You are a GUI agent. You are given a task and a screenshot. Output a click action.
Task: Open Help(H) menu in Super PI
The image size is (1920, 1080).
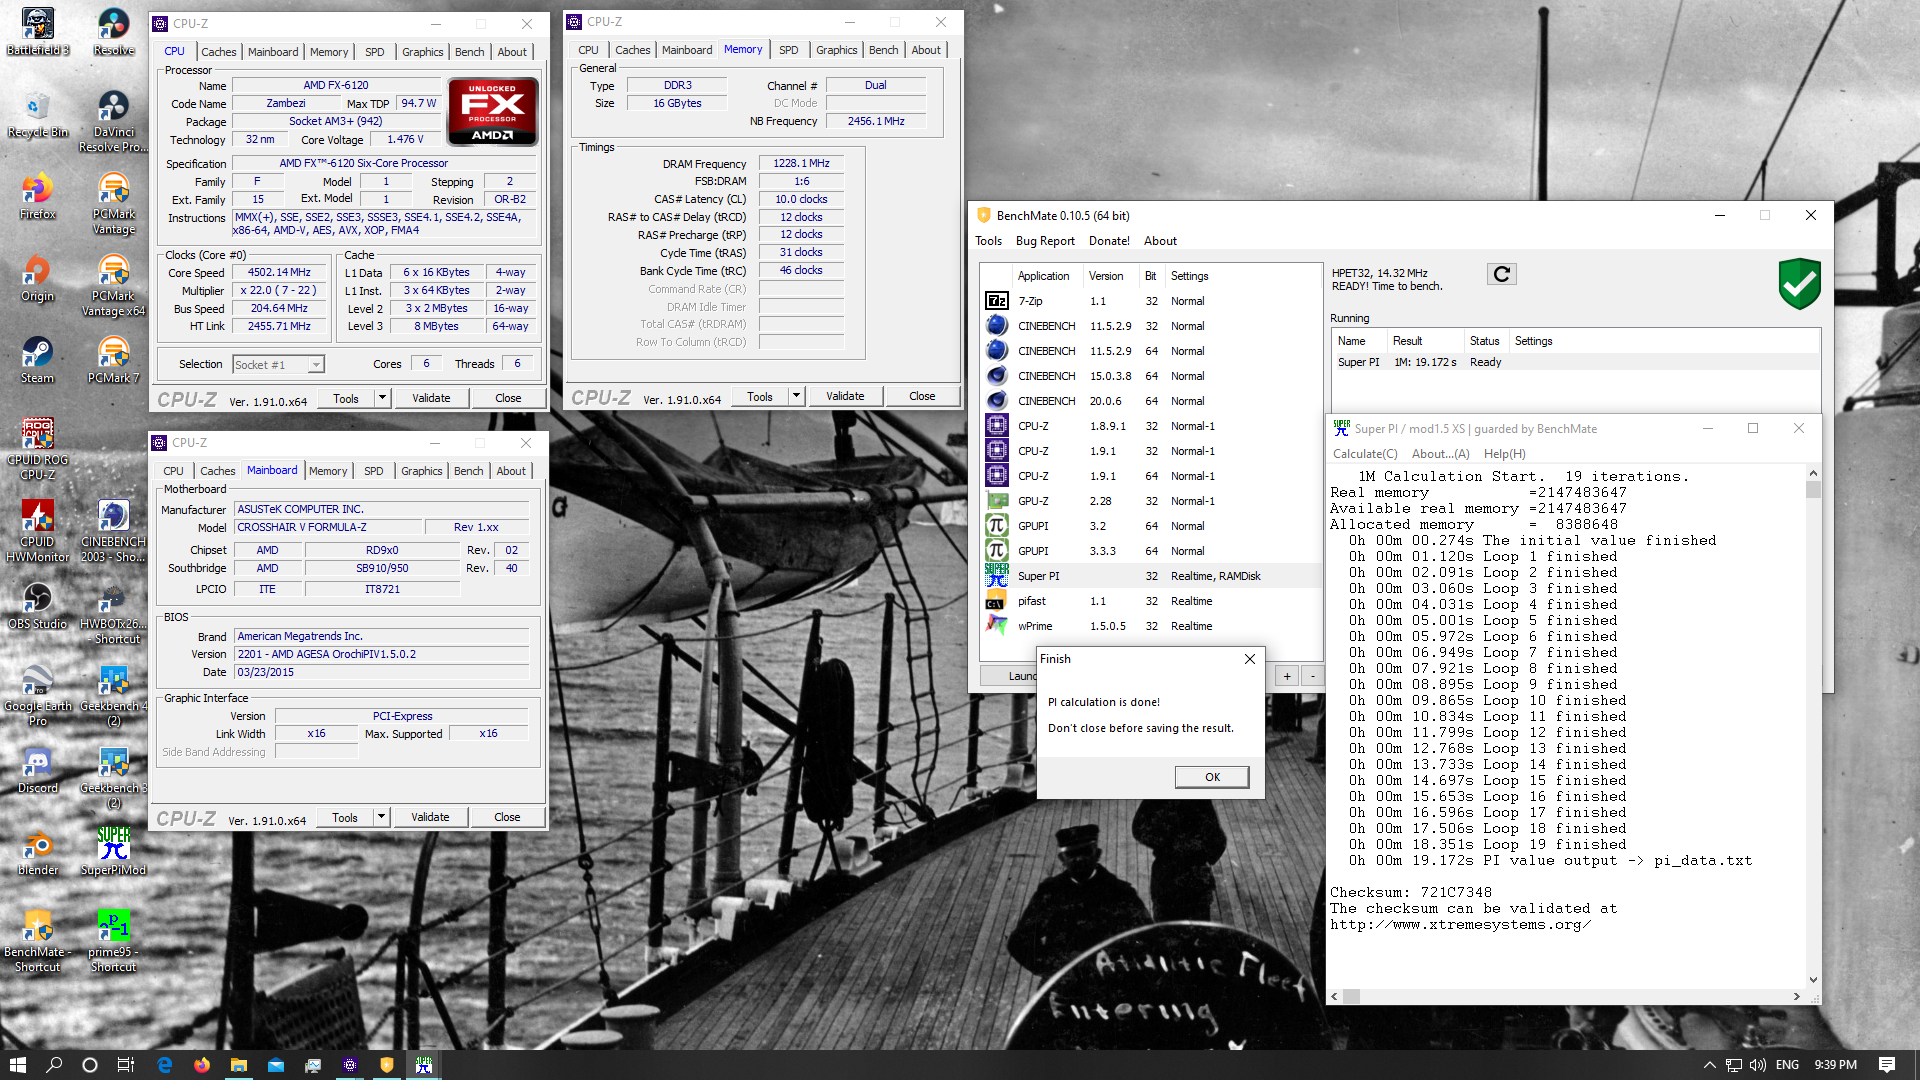(x=1504, y=454)
